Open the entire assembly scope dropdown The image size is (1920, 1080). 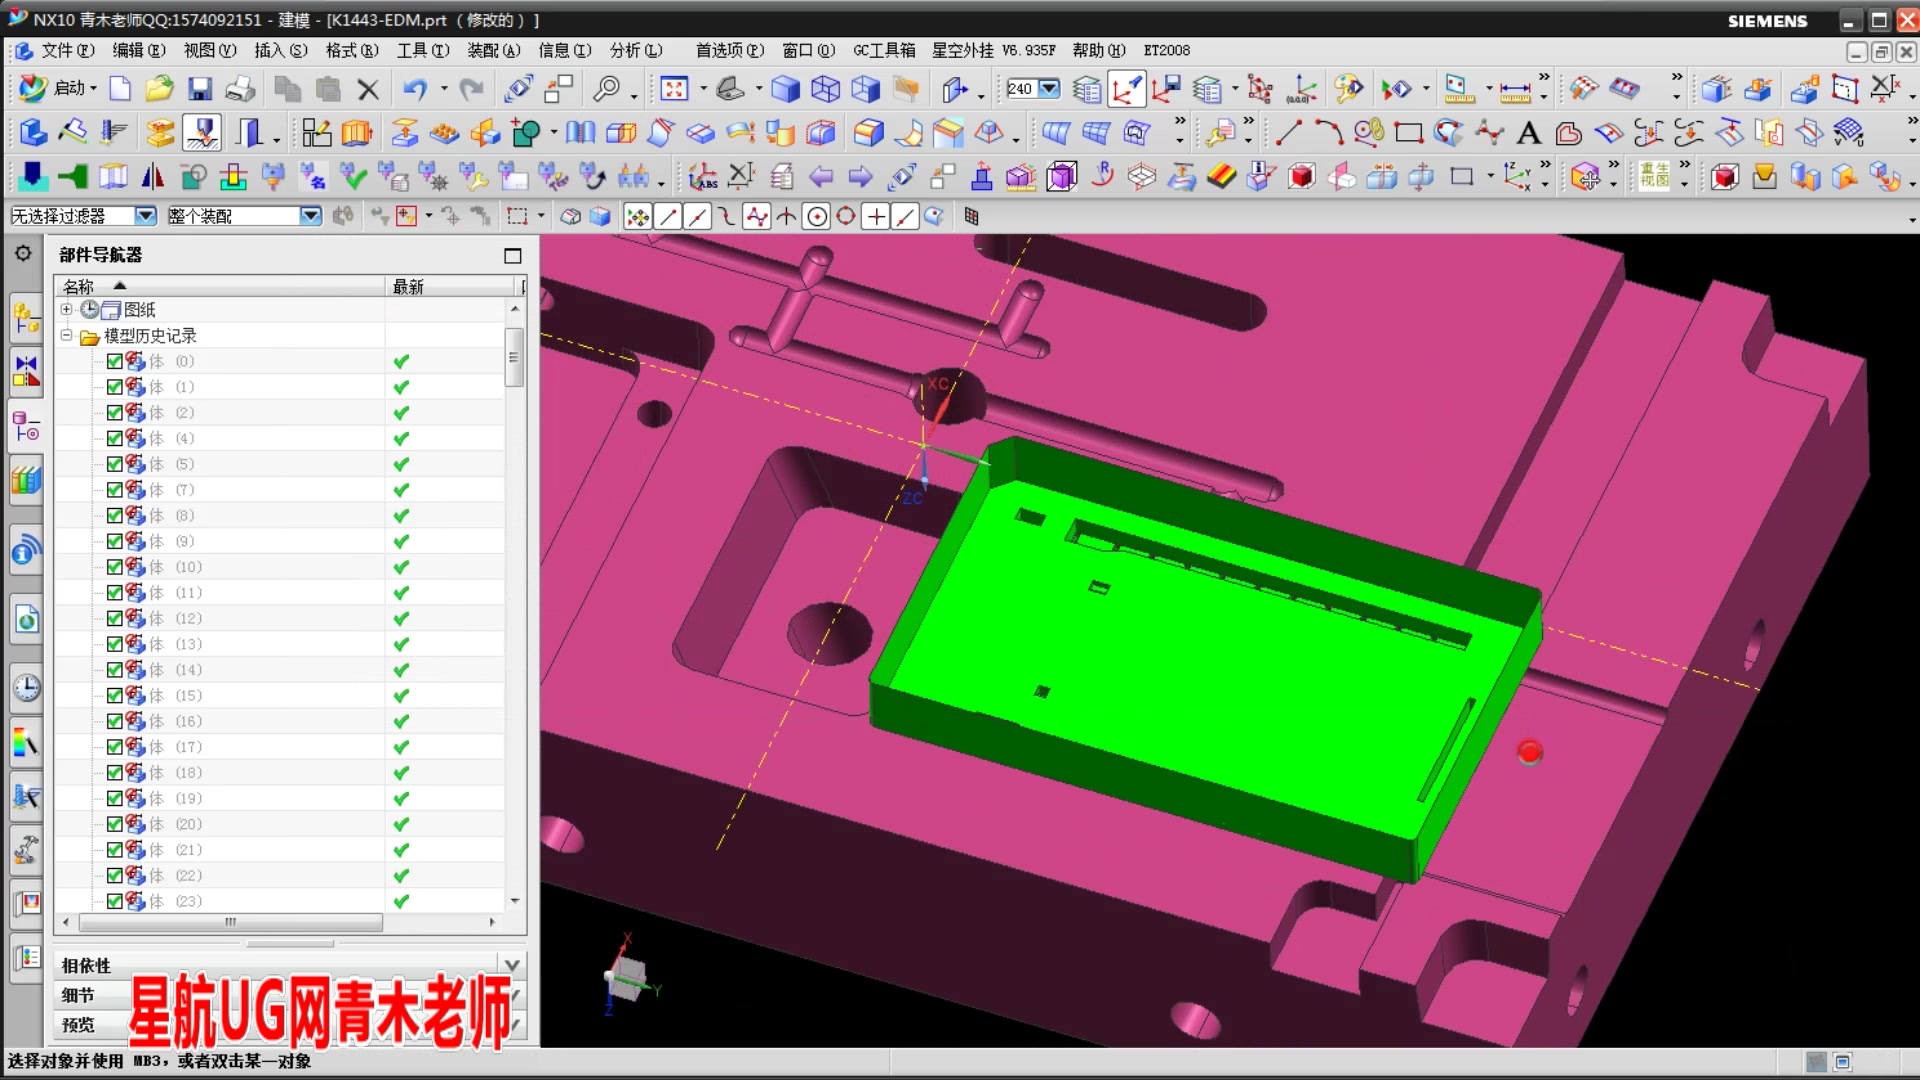point(310,216)
